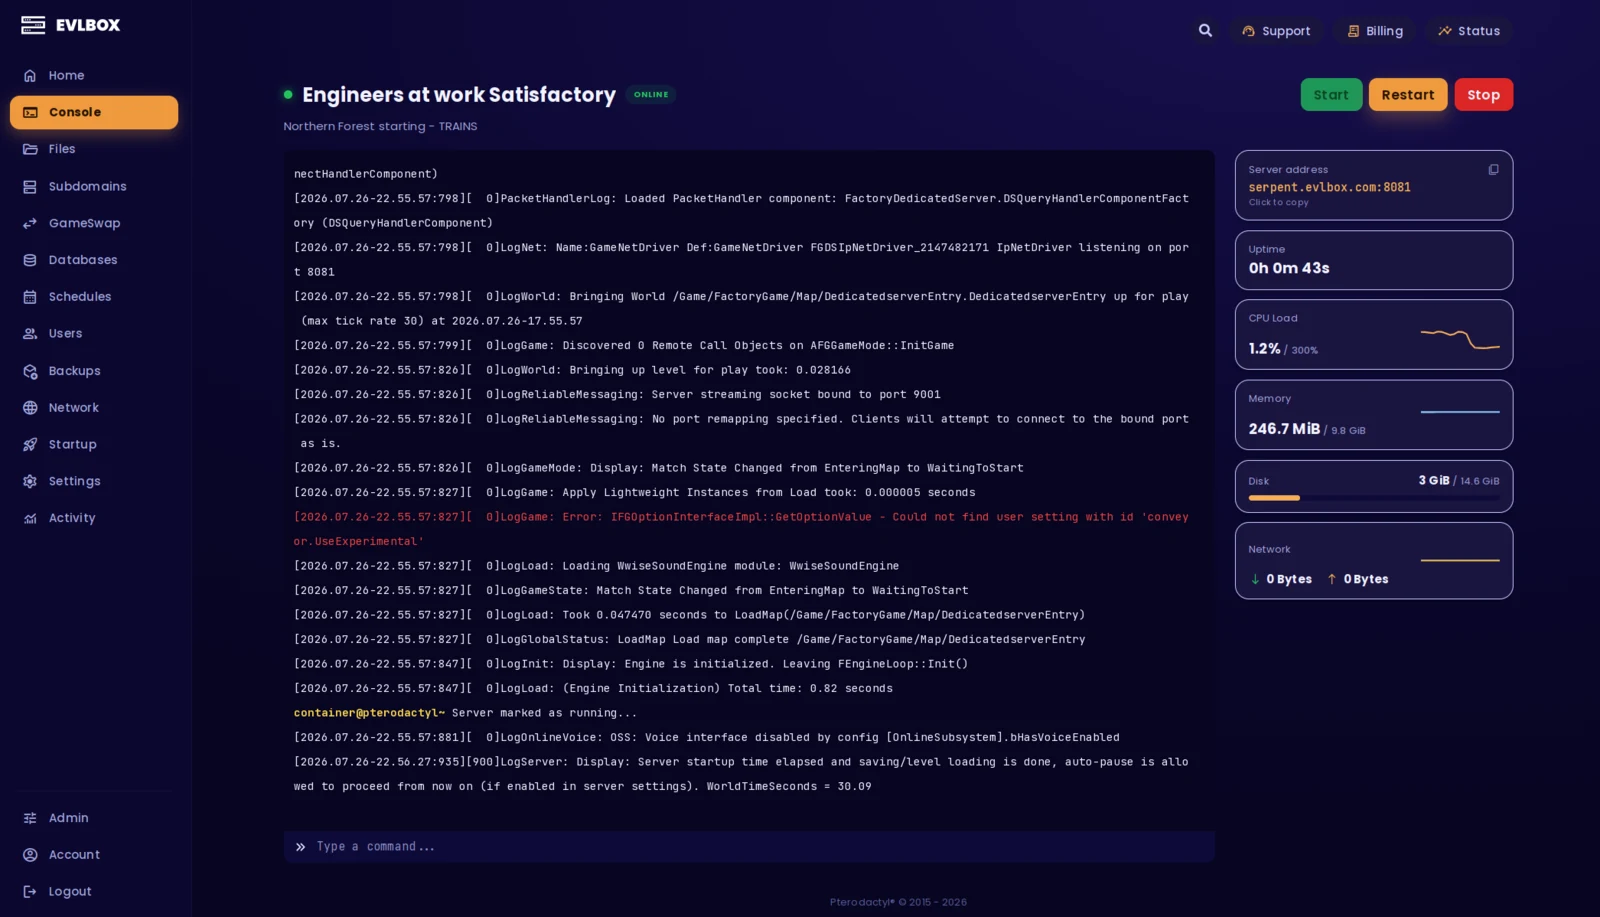Restart the server
Viewport: 1600px width, 917px height.
click(x=1408, y=95)
